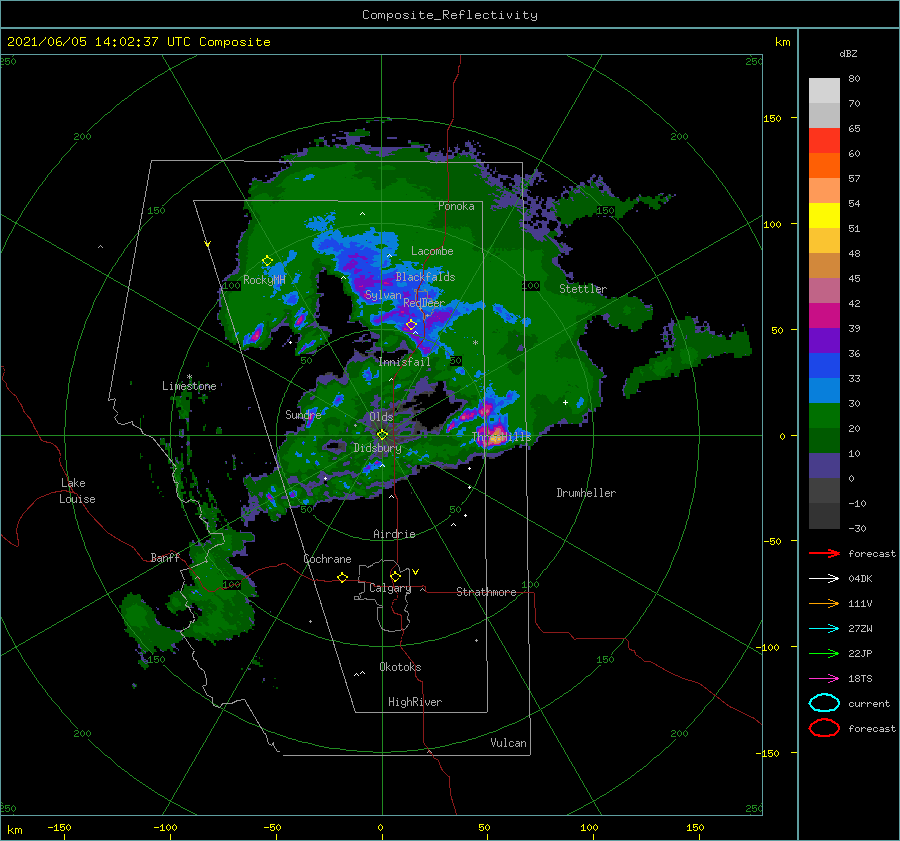Click the Lacombe city label
The image size is (900, 841).
[x=432, y=251]
